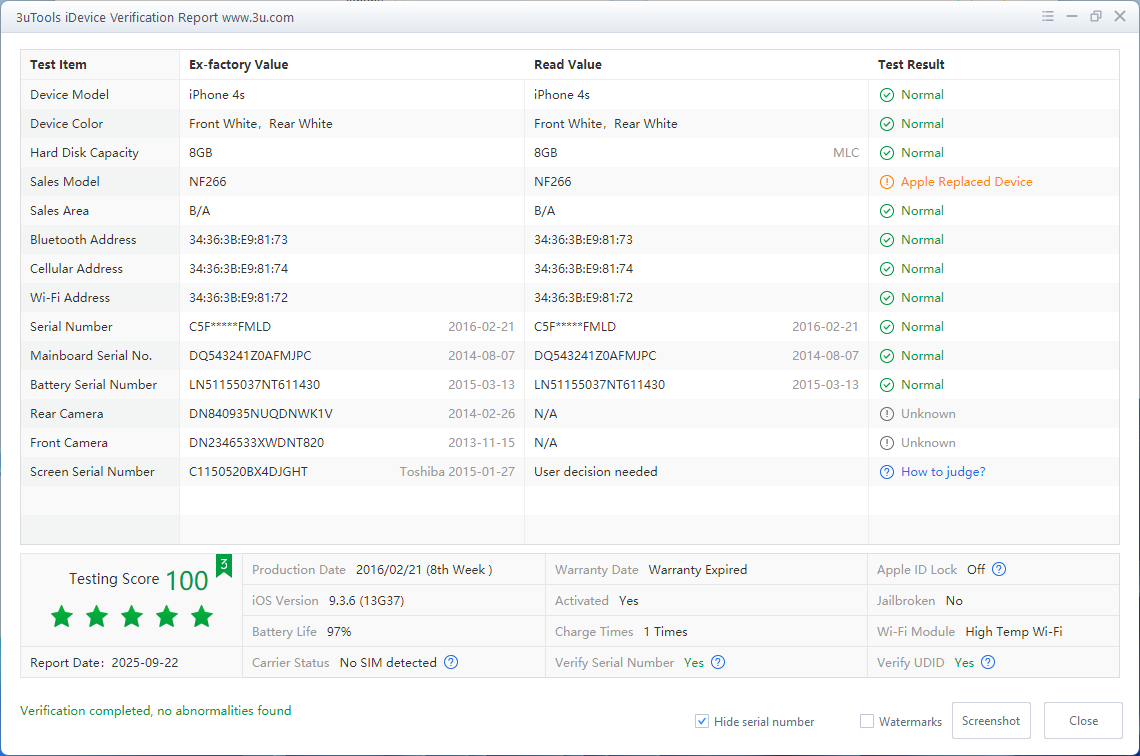This screenshot has height=756, width=1140.
Task: Open the How to judge? link
Action: (x=943, y=472)
